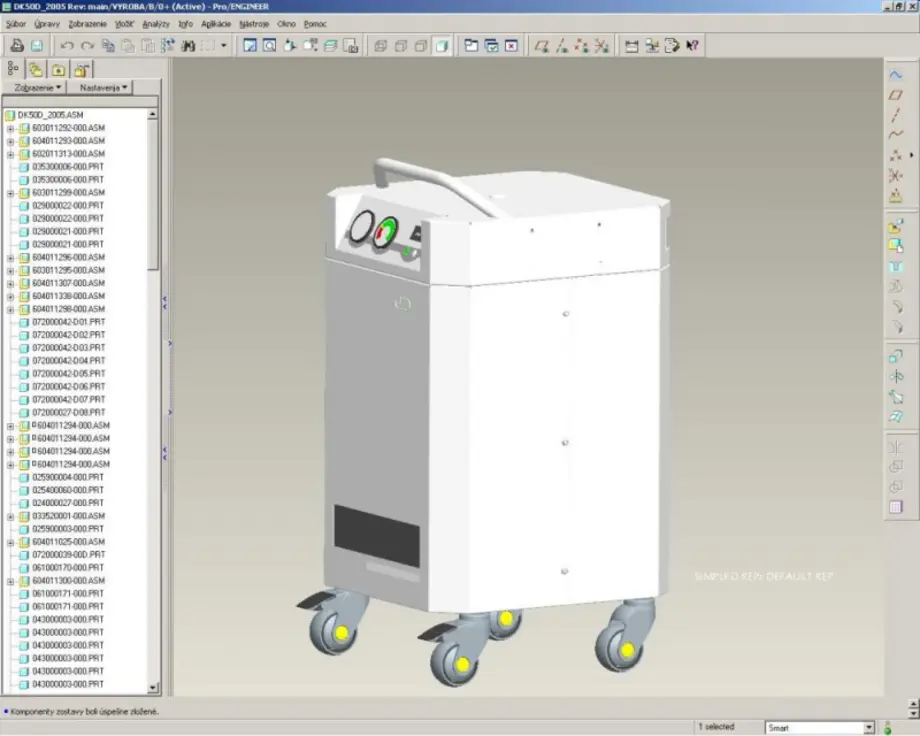
Task: Select the datum axis tool in right toolbar
Action: coord(896,114)
